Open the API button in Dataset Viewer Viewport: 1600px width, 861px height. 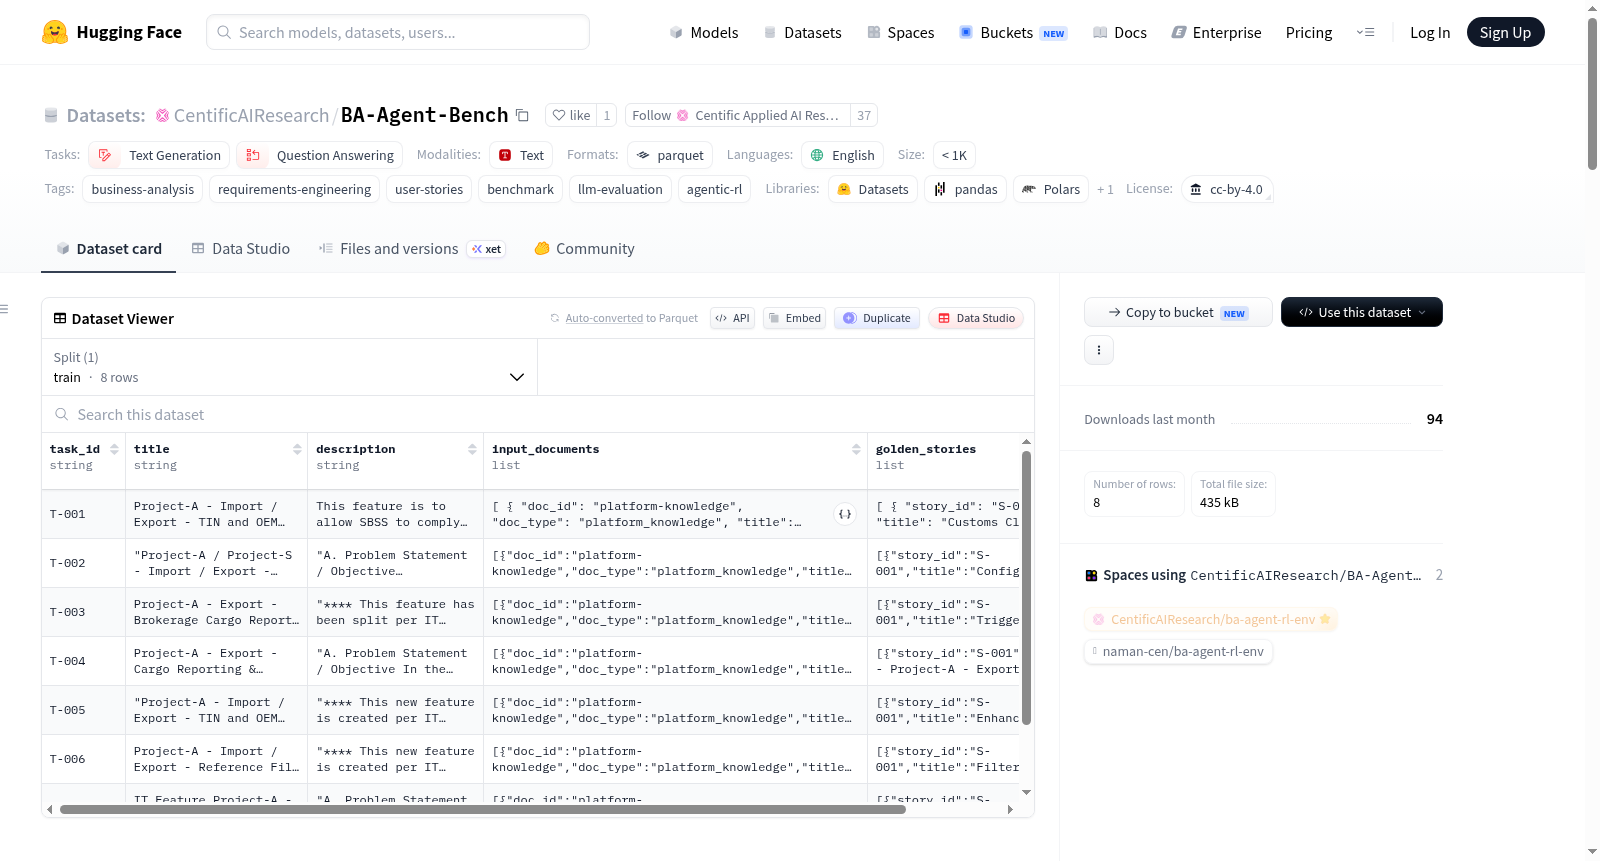click(x=732, y=318)
